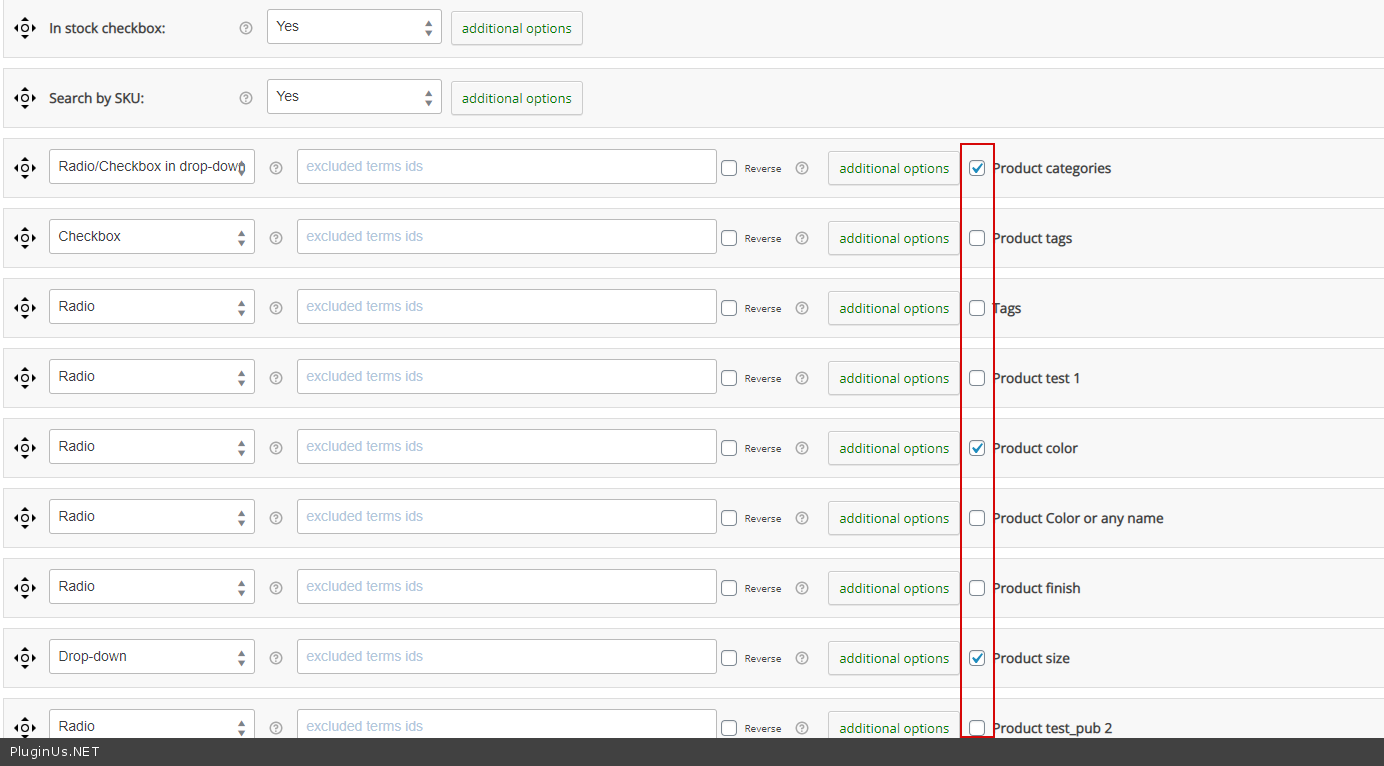
Task: Open Drop-down type selector for Product size
Action: tap(152, 657)
